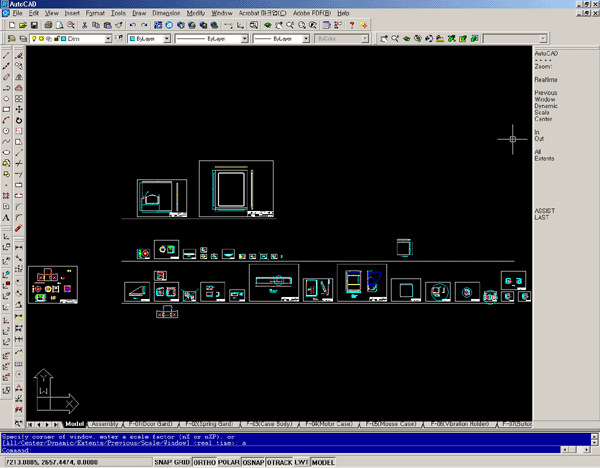Viewport: 600px width, 468px height.
Task: Click the cyan ByLayer color swatch
Action: (132, 39)
